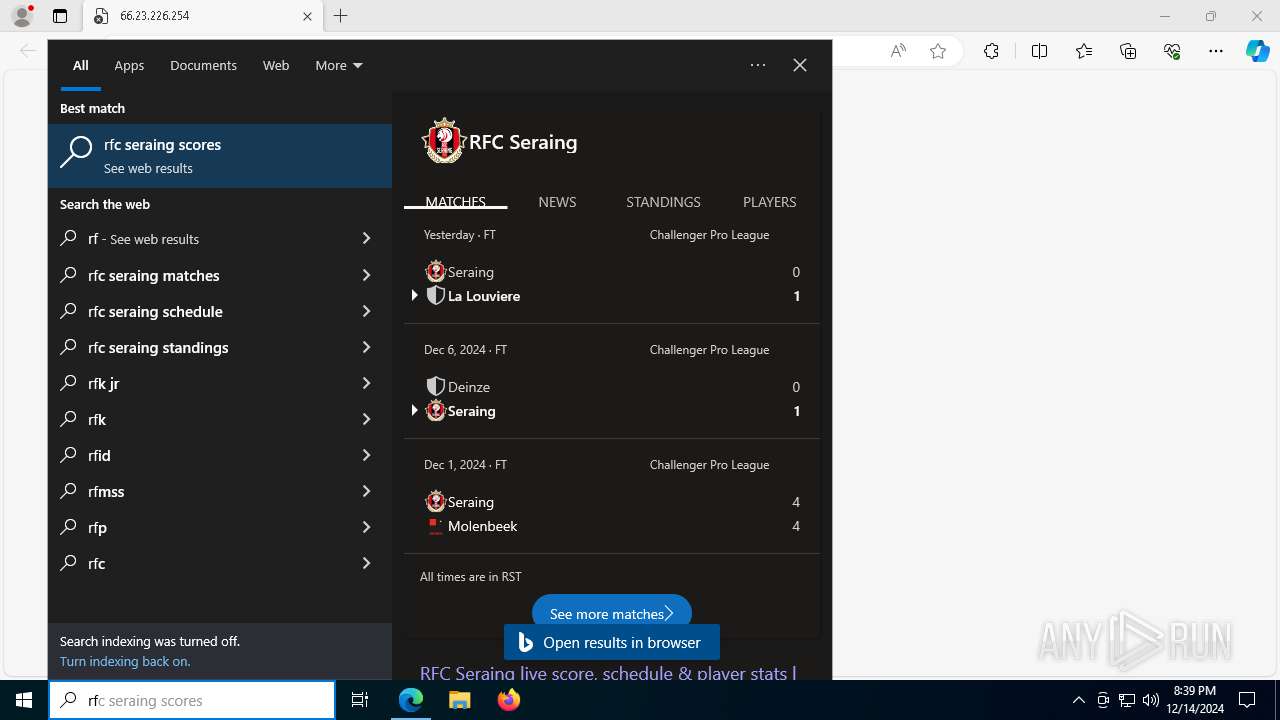Open the Collections icon
Screen dimensions: 1280x720
click(1128, 51)
